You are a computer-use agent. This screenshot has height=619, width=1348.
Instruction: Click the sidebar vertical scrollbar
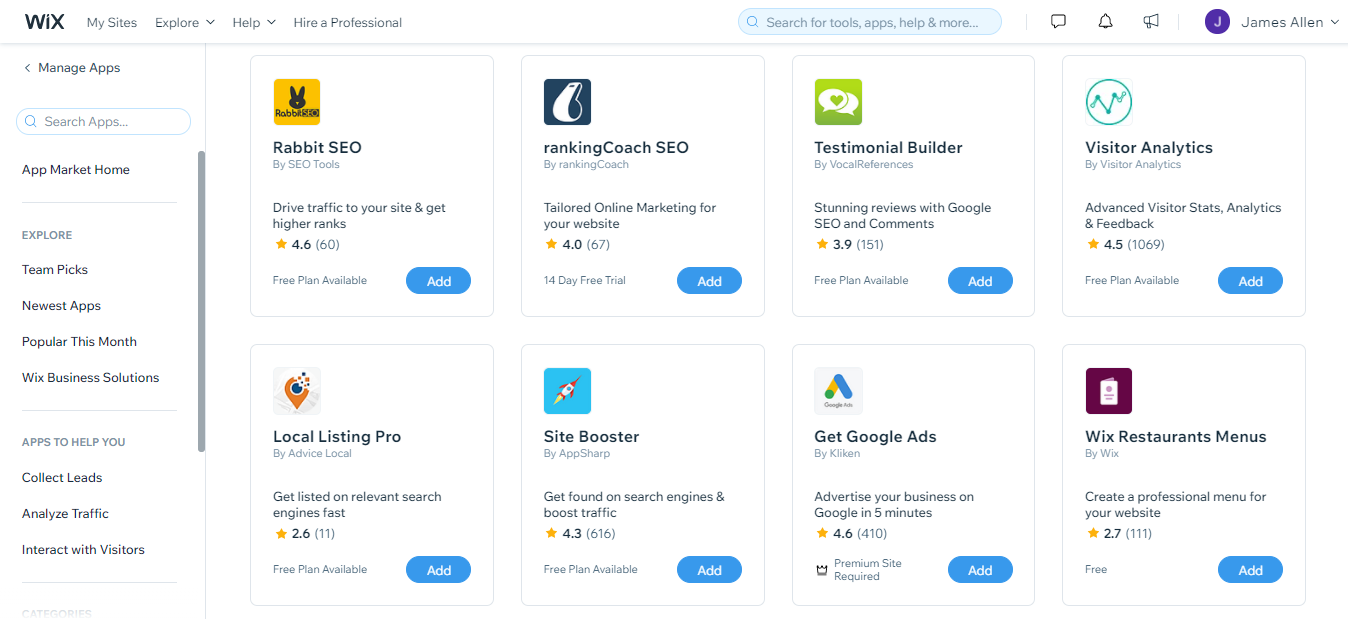coord(201,301)
